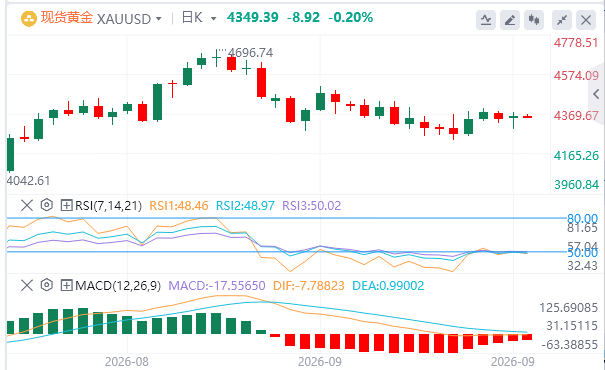Open the indicator line-chart icon in toolbar
The height and width of the screenshot is (370, 605).
[486, 20]
